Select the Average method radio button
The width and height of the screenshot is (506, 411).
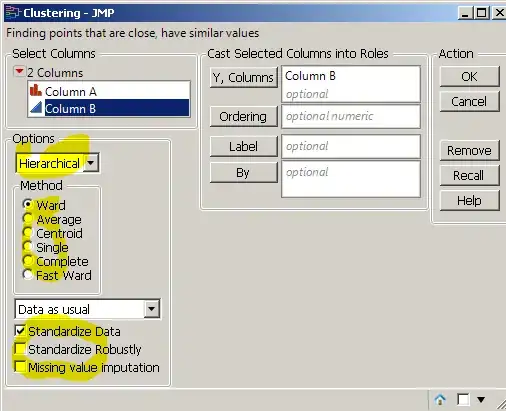click(x=27, y=219)
